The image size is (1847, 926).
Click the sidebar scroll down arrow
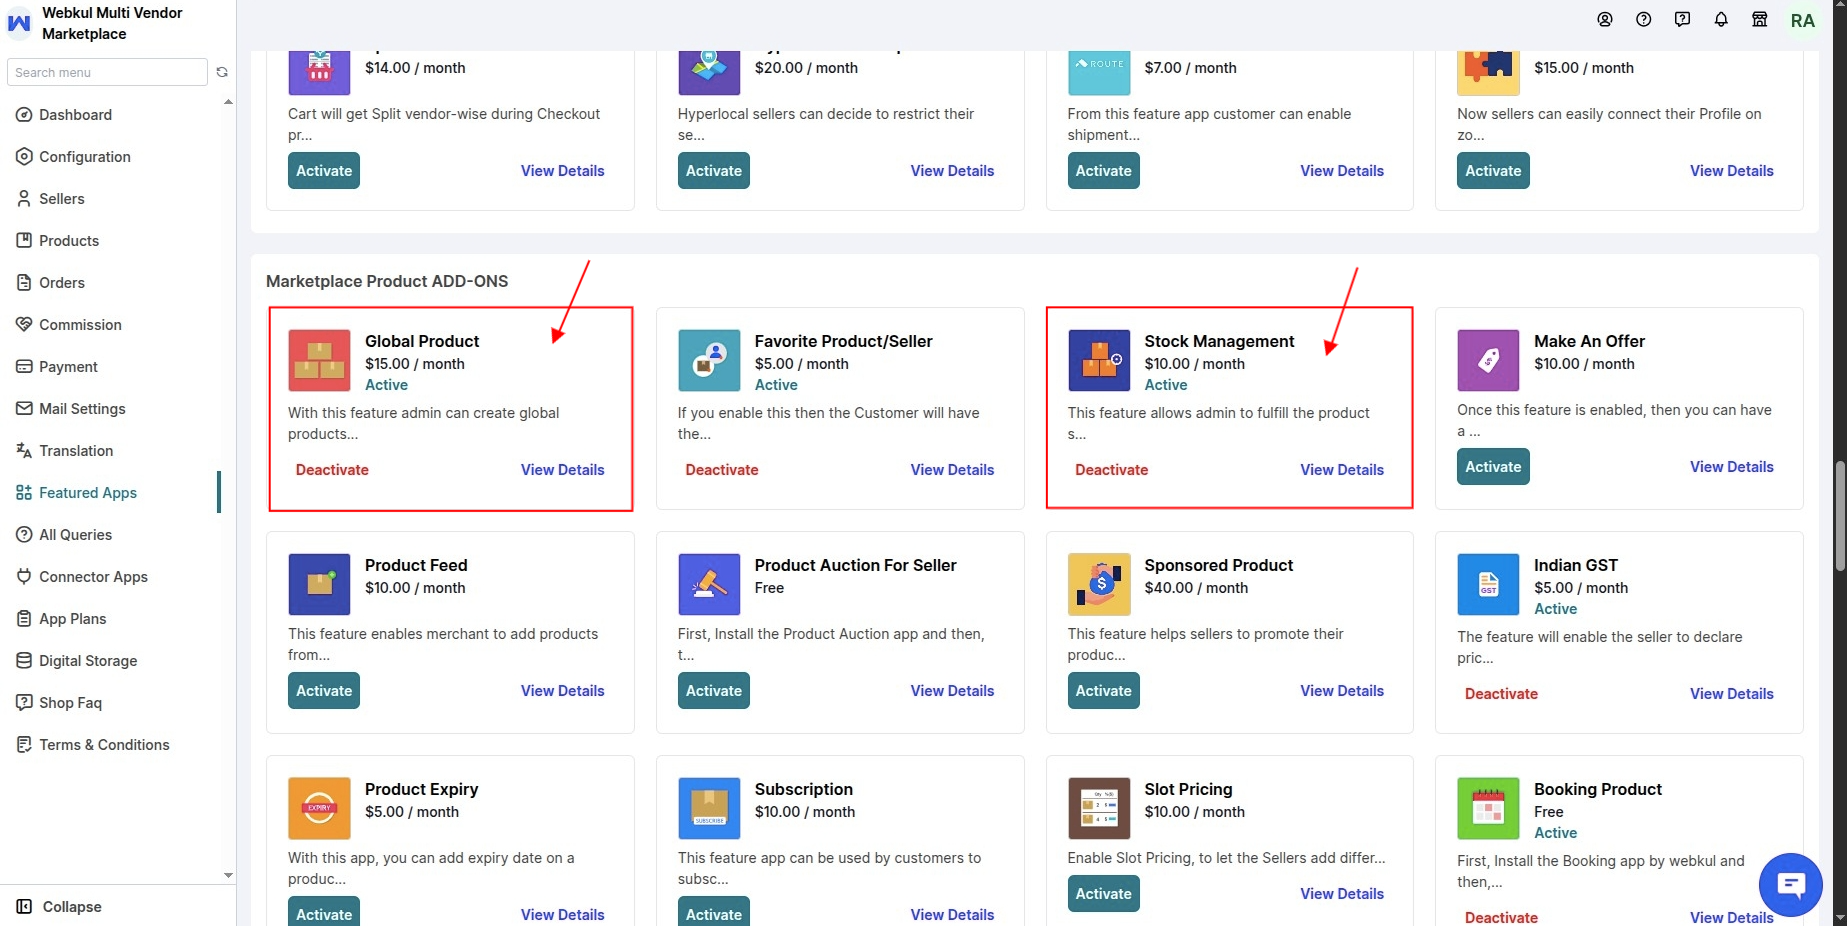(228, 875)
